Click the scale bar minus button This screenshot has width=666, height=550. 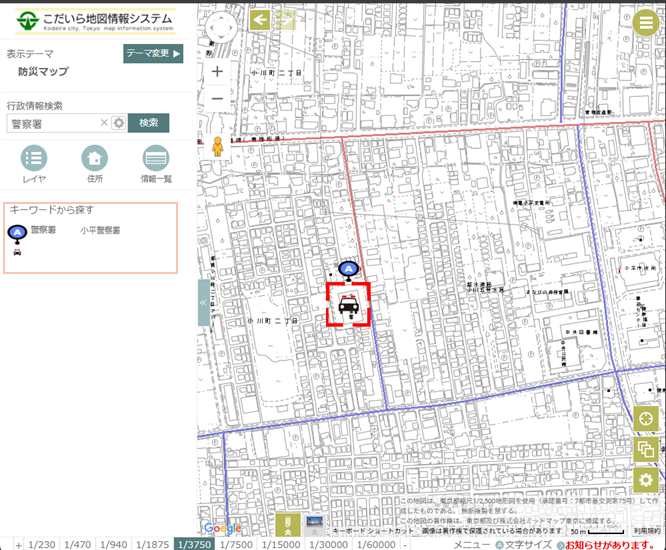pyautogui.click(x=405, y=545)
